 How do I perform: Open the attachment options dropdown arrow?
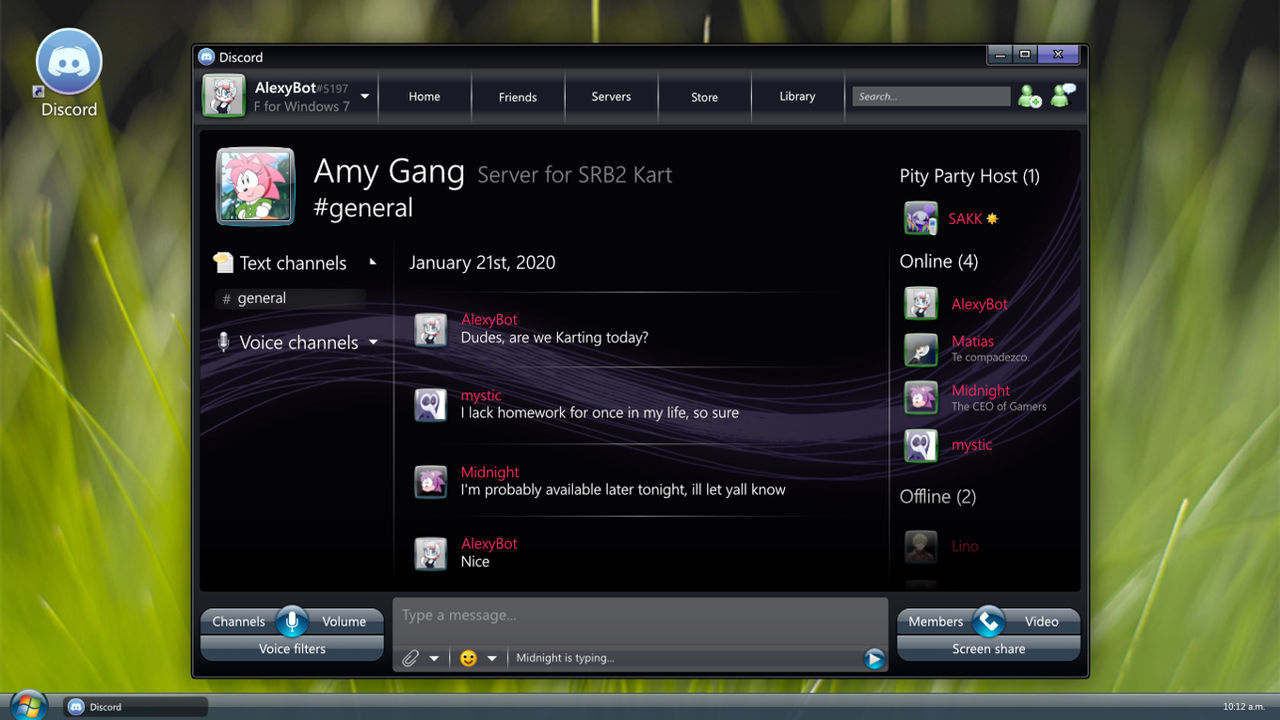click(x=432, y=658)
